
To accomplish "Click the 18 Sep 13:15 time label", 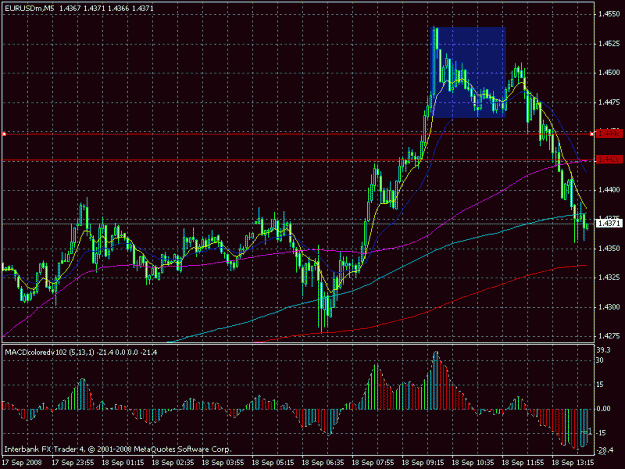I will click(x=573, y=463).
